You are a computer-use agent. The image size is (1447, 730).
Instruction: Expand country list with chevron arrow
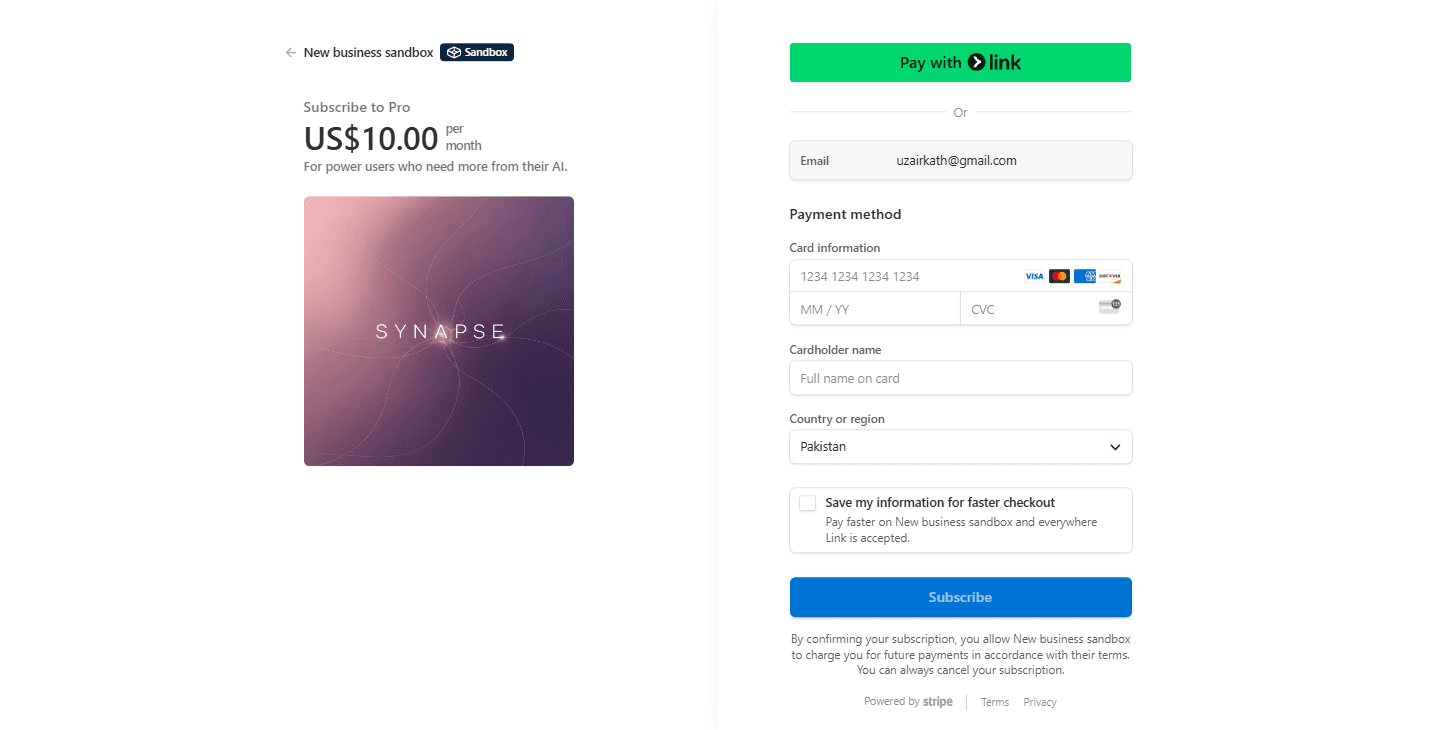tap(1115, 447)
